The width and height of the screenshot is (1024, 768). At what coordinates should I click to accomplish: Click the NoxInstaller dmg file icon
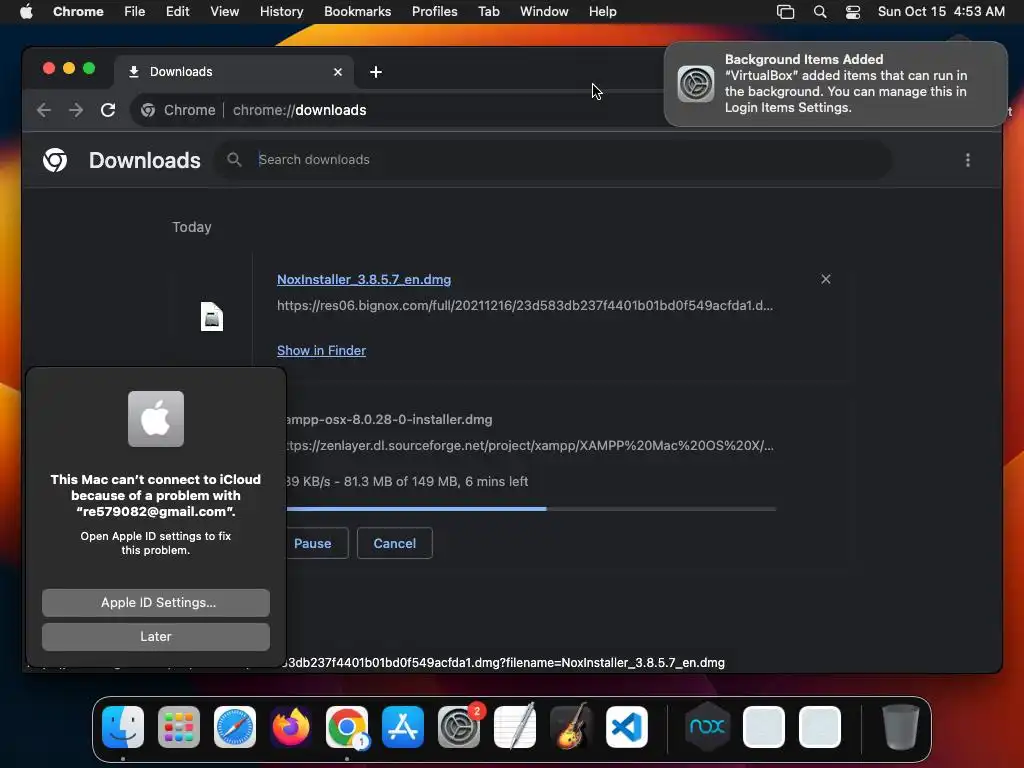(x=212, y=317)
